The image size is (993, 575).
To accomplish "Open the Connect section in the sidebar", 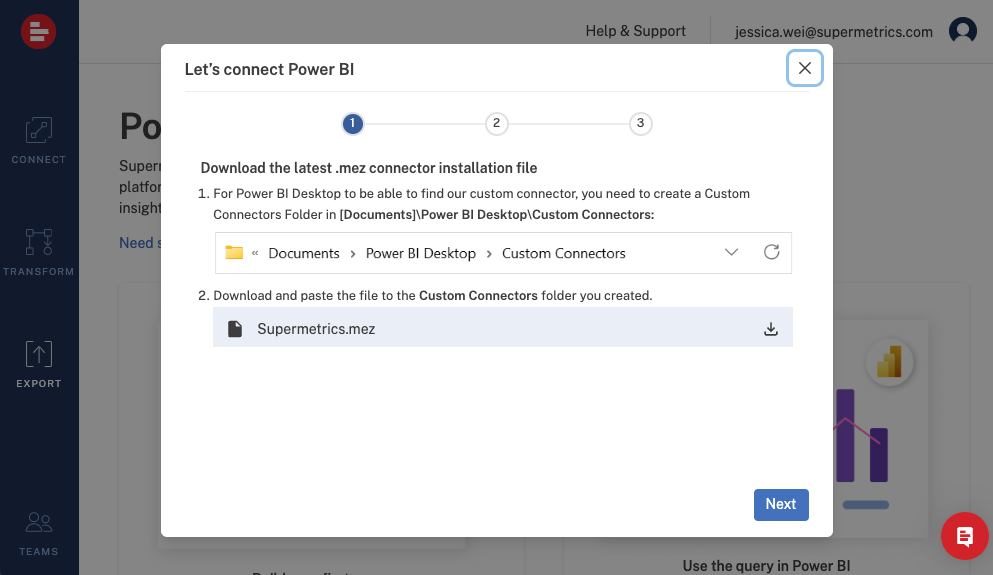I will tap(39, 141).
